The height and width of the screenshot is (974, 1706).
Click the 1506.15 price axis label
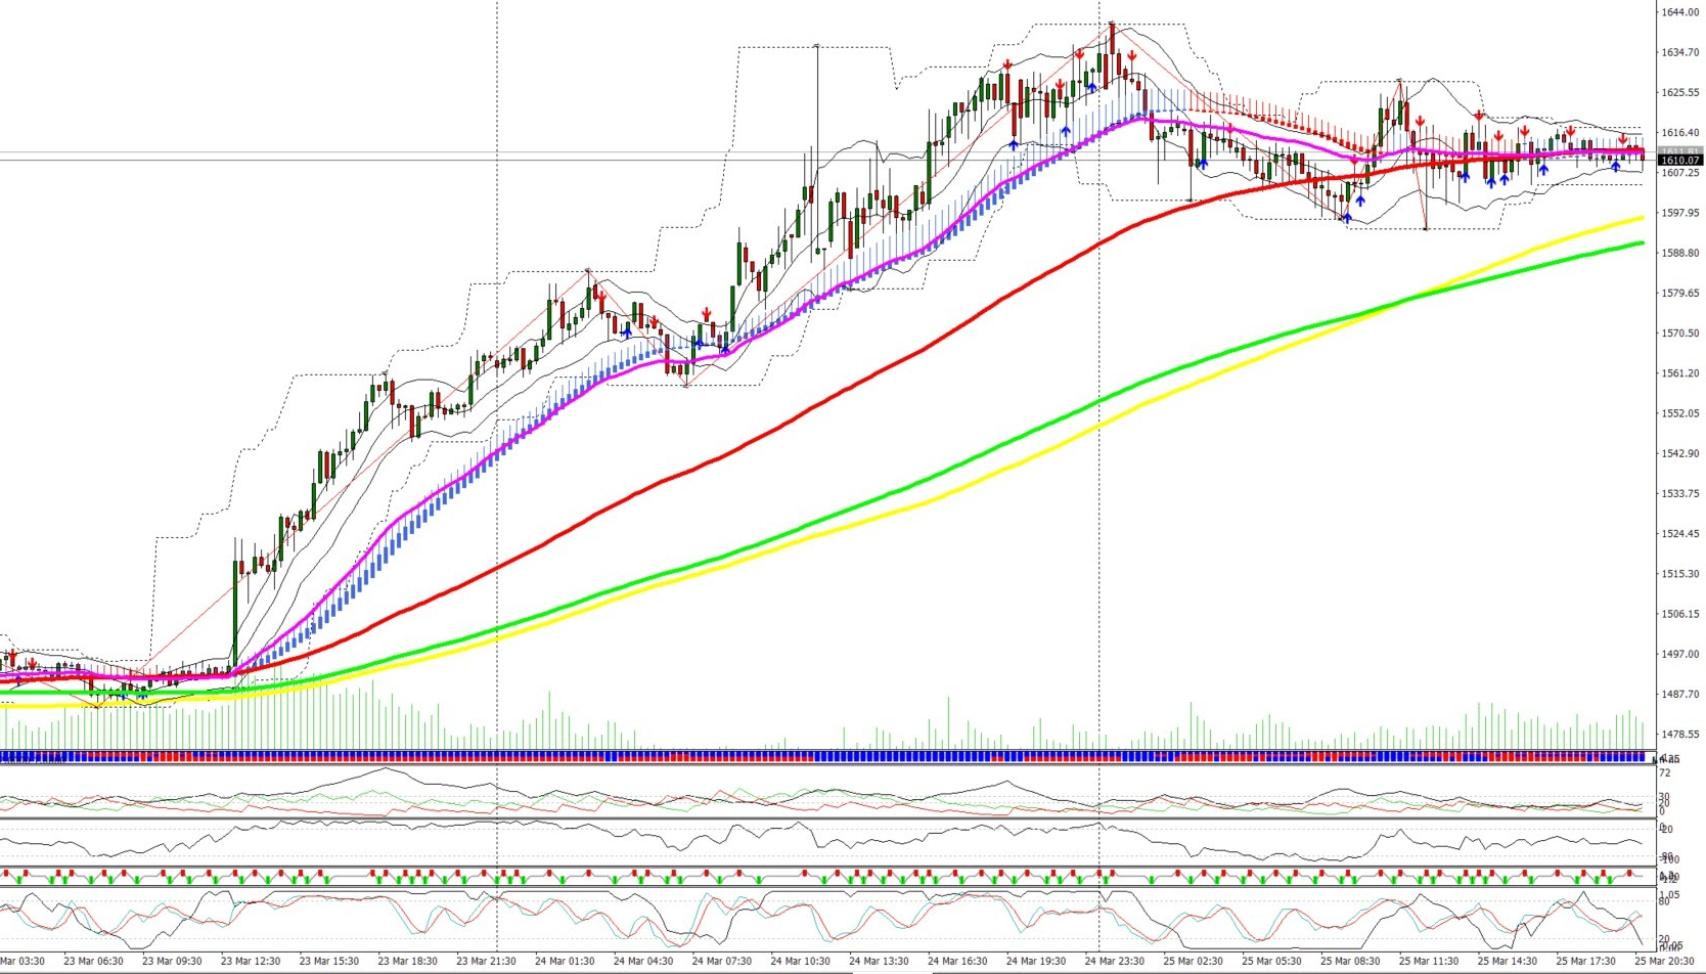[x=1680, y=614]
